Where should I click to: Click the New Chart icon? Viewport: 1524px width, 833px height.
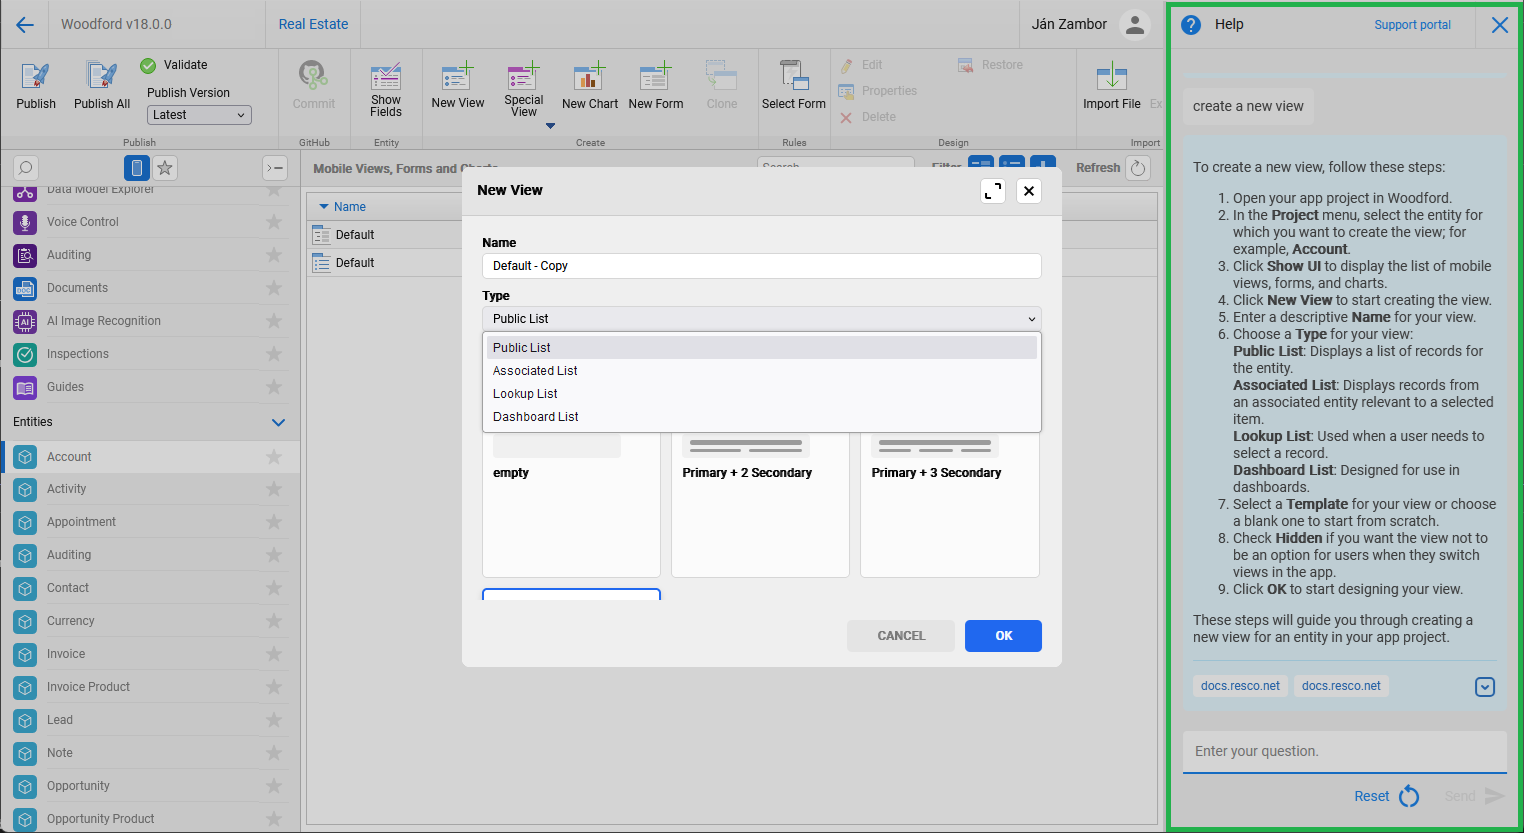click(x=589, y=77)
